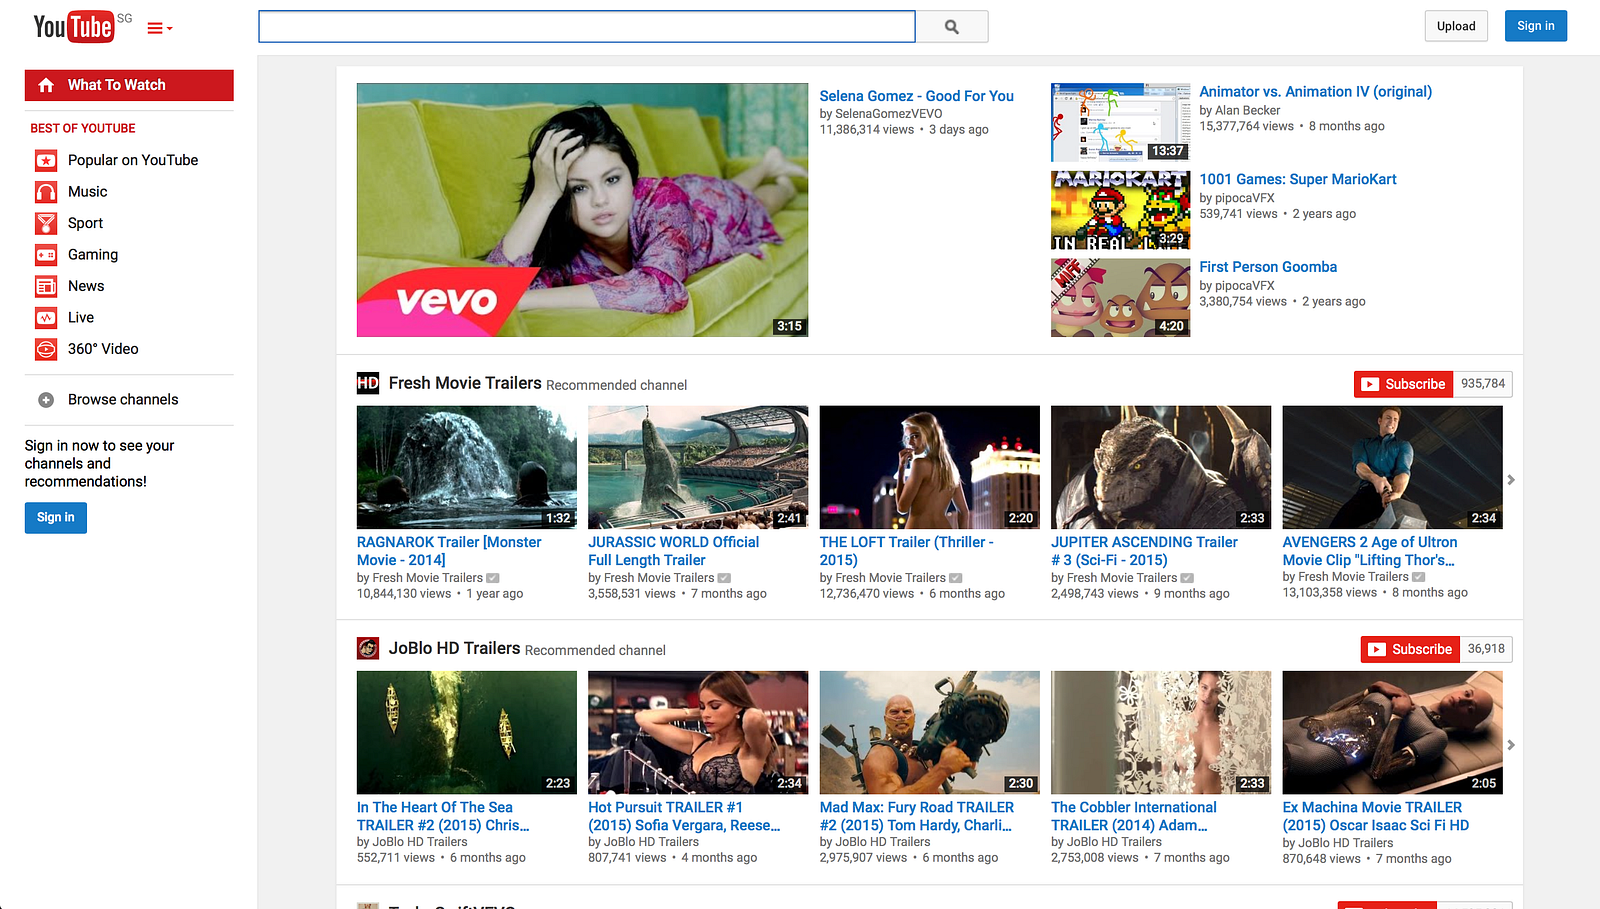Image resolution: width=1600 pixels, height=909 pixels.
Task: Click the Upload button
Action: point(1456,26)
